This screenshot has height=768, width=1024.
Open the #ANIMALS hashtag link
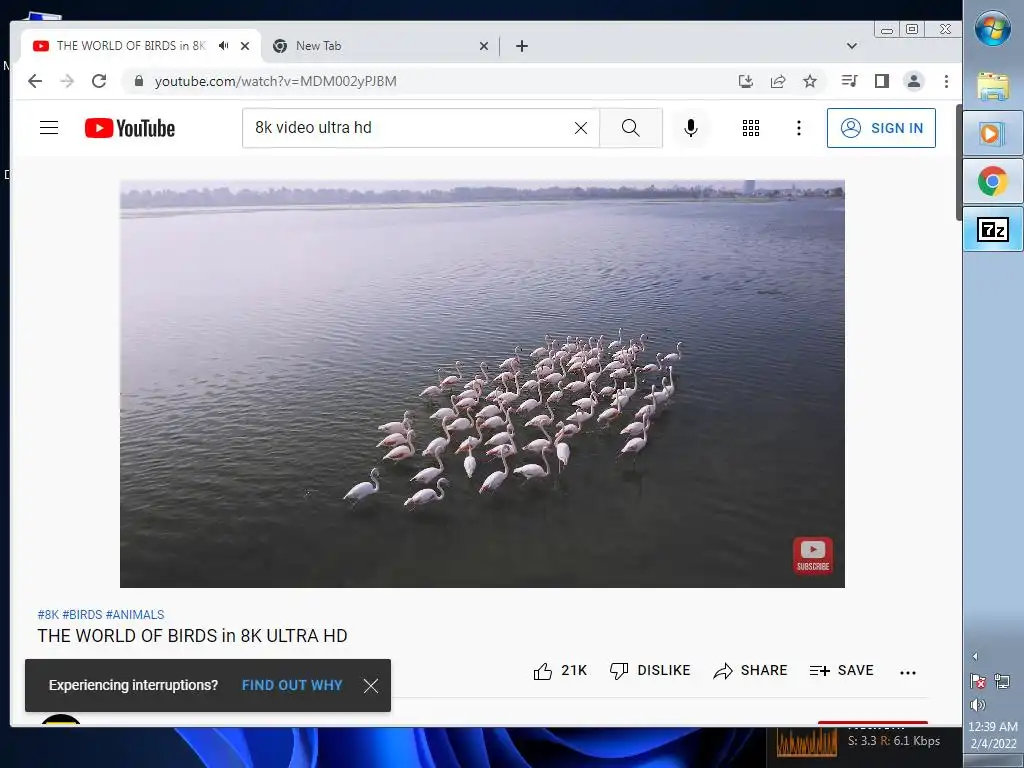pos(135,615)
